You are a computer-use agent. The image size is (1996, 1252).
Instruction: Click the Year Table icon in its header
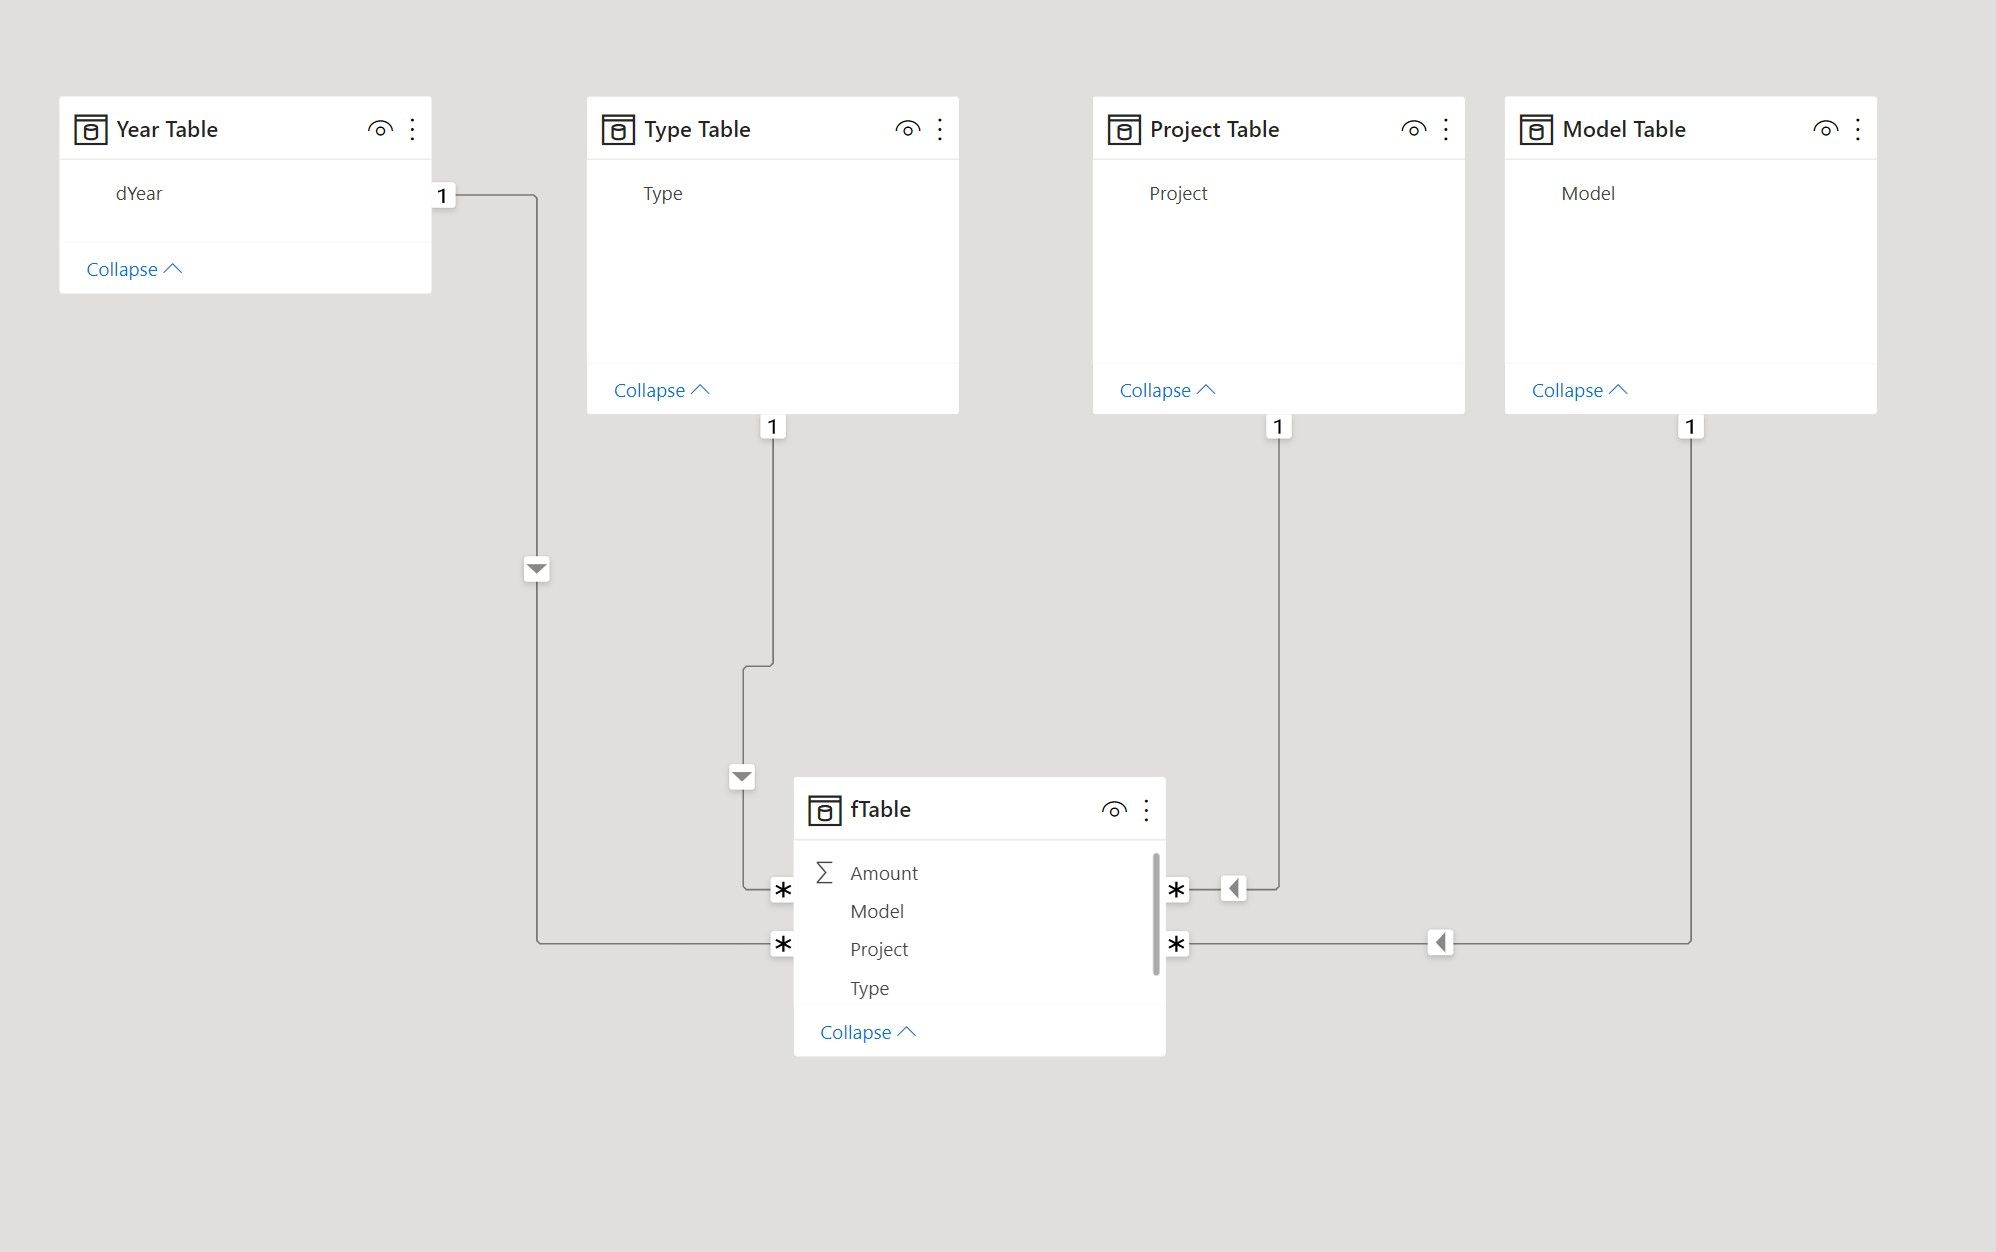pyautogui.click(x=91, y=130)
